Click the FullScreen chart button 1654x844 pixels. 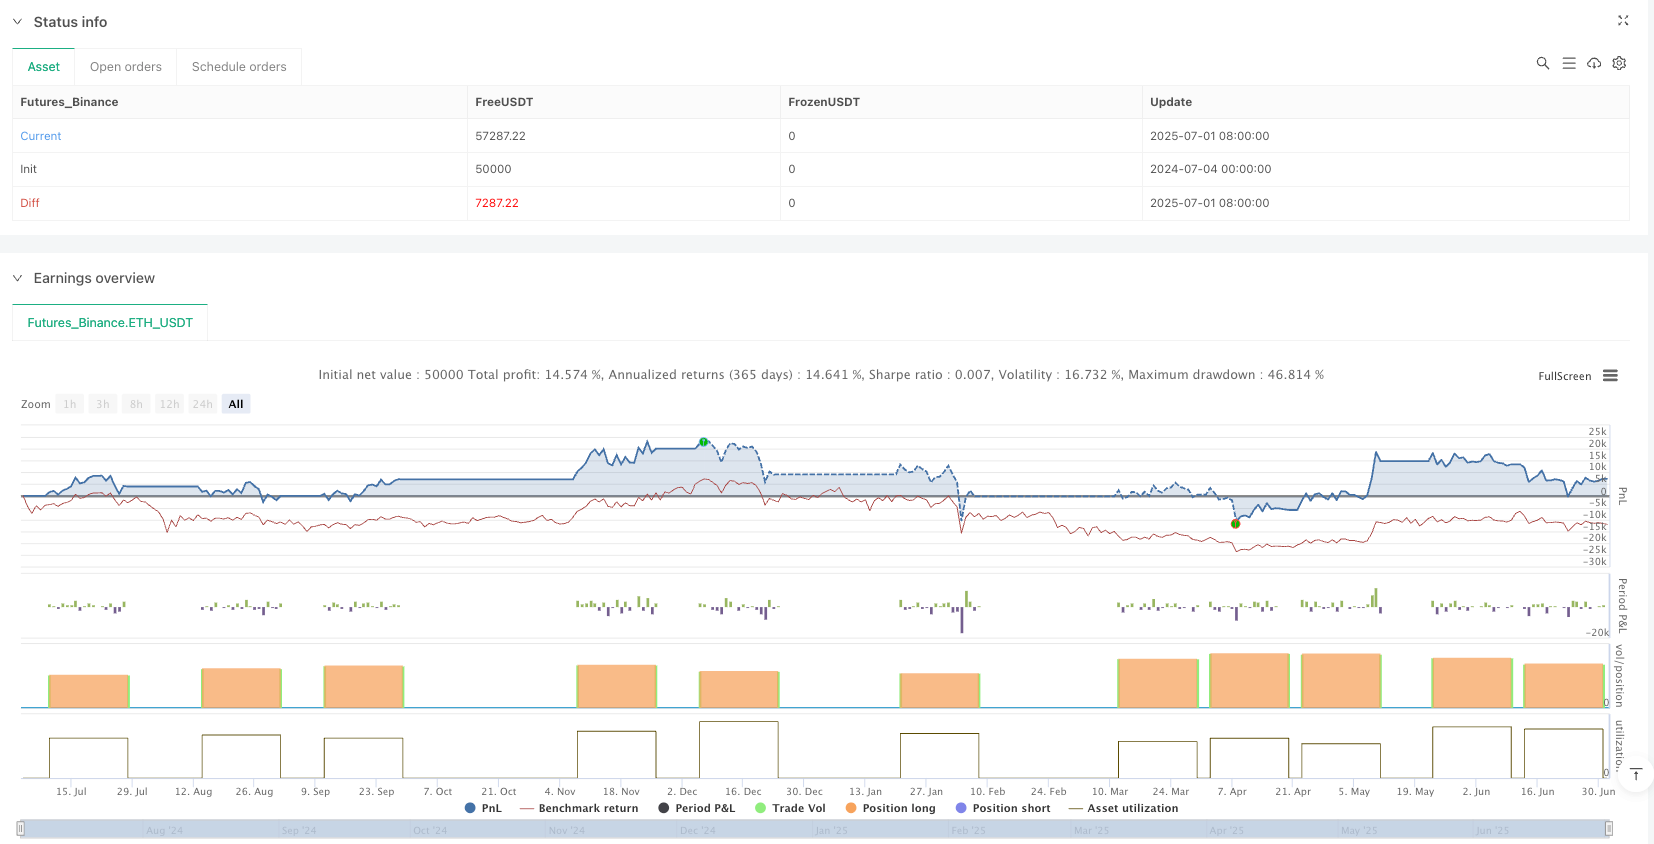pos(1564,376)
